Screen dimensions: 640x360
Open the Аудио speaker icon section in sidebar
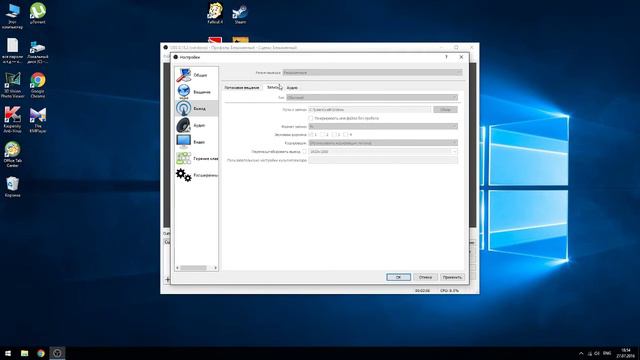click(183, 125)
